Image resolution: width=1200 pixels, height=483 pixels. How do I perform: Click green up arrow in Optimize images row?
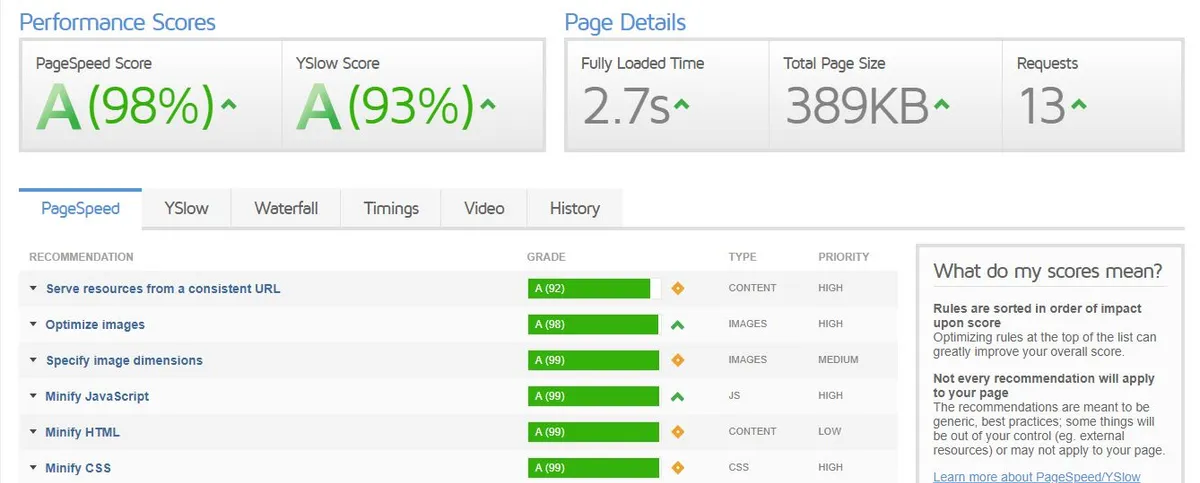(677, 325)
